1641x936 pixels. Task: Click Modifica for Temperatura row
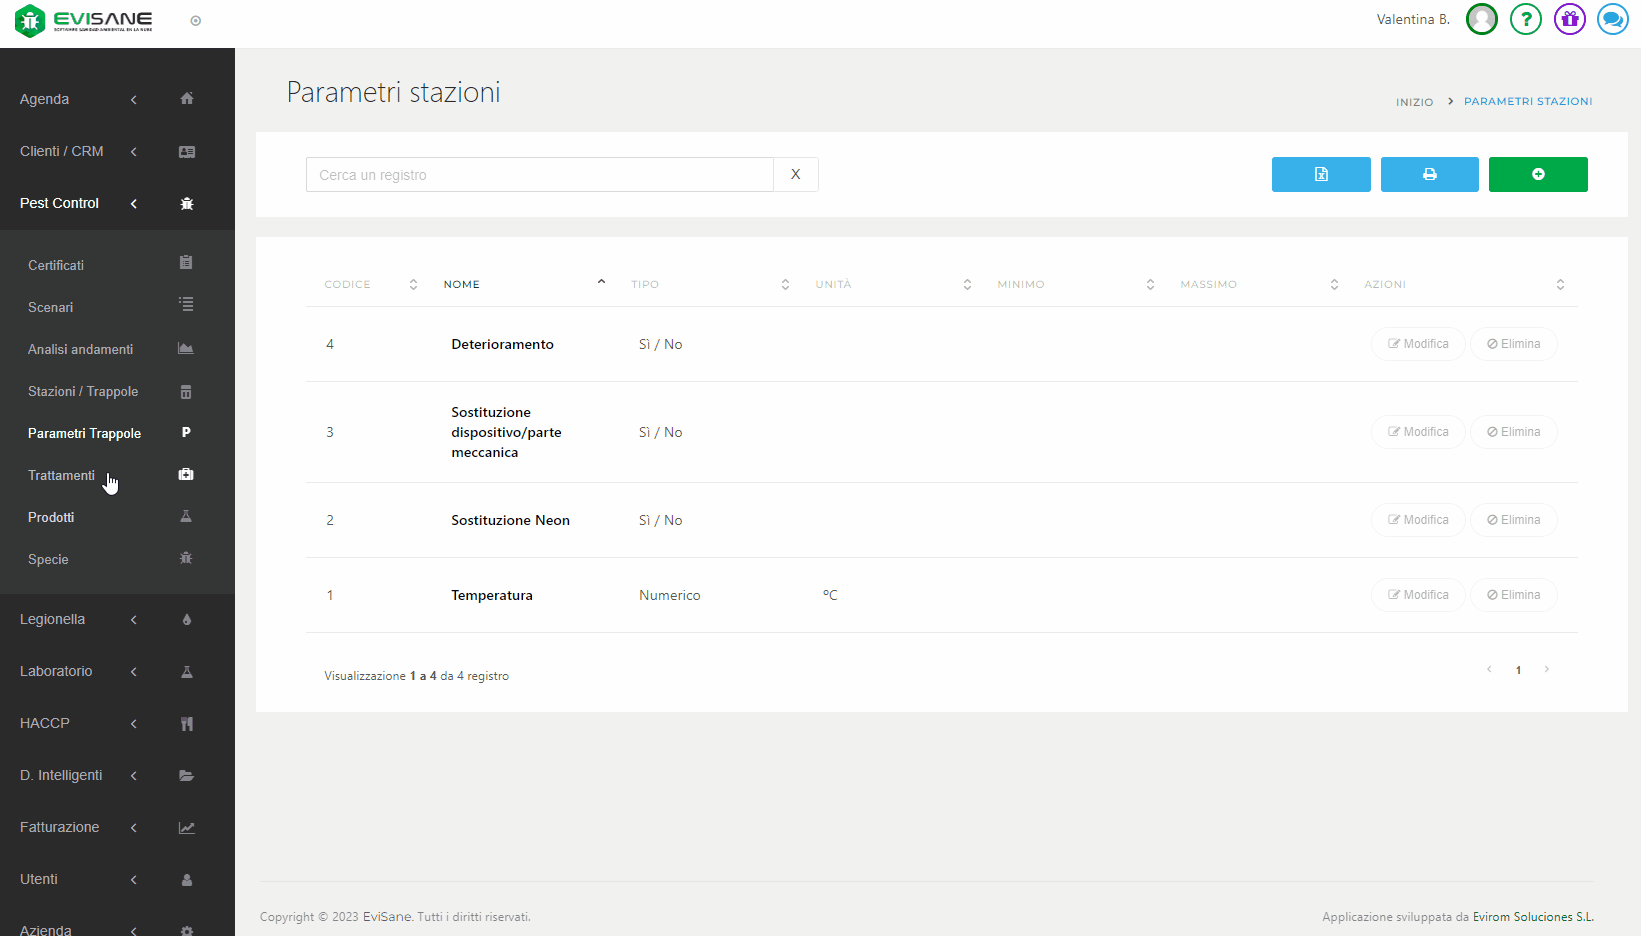click(1417, 595)
